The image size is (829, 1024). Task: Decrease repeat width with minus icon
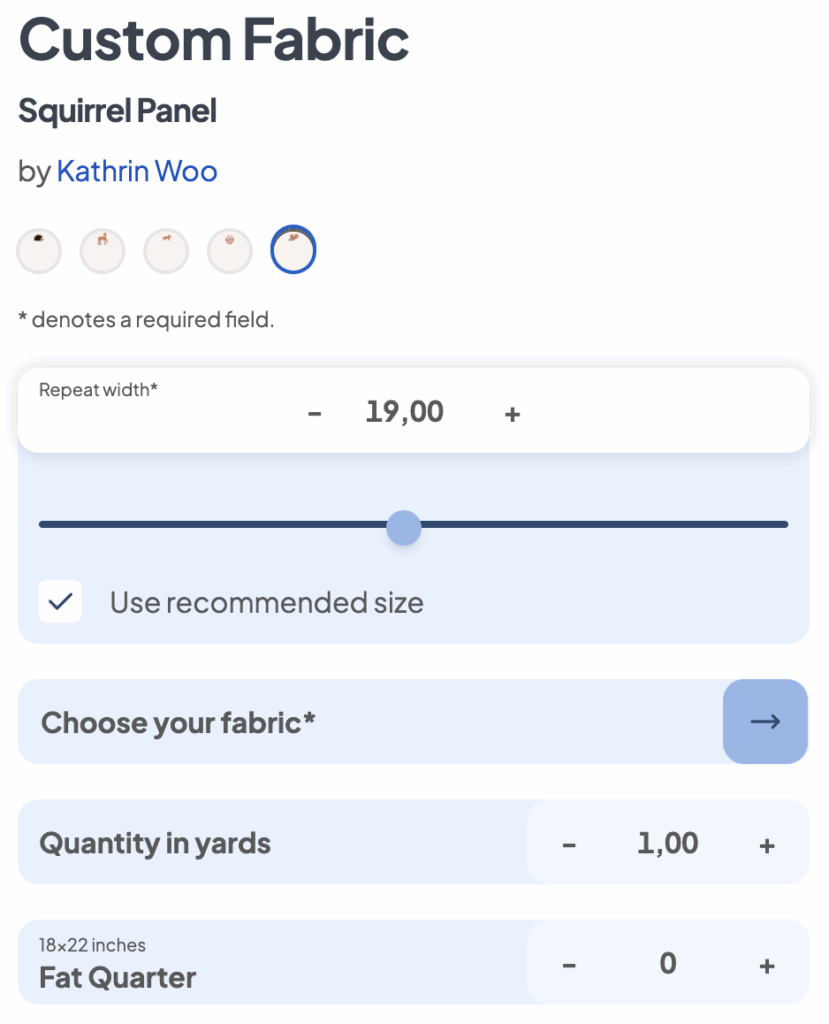point(314,414)
